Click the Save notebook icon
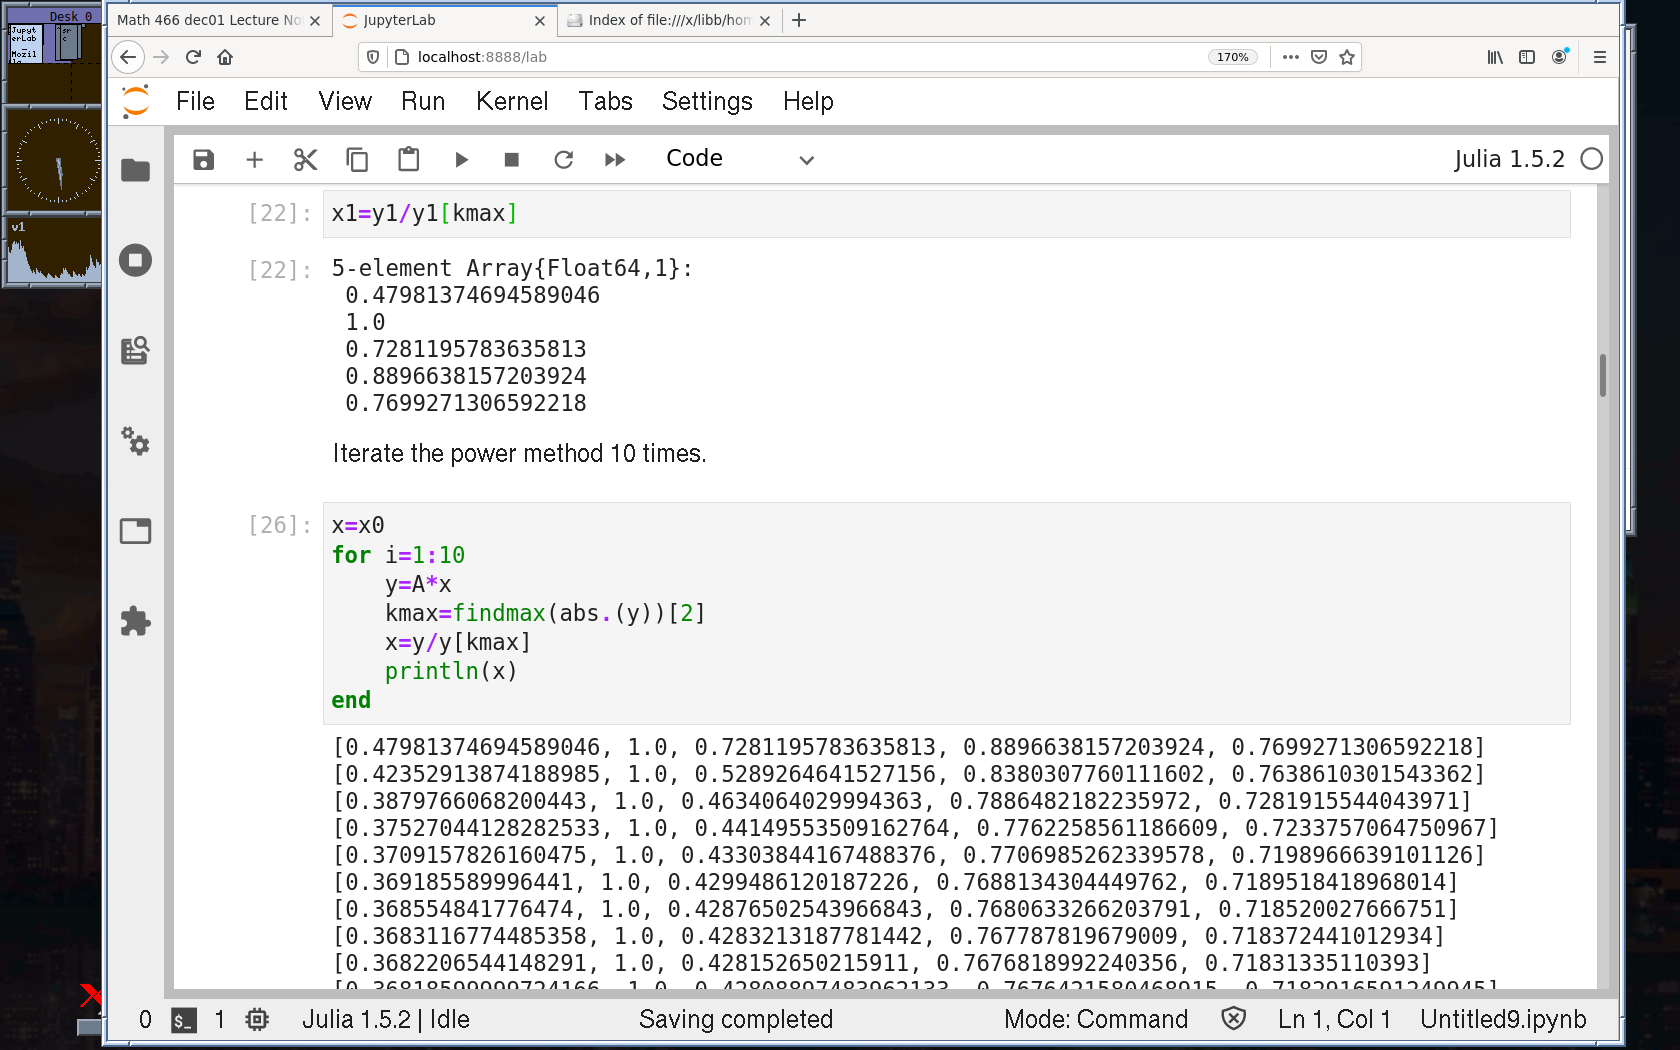1680x1050 pixels. pos(203,160)
